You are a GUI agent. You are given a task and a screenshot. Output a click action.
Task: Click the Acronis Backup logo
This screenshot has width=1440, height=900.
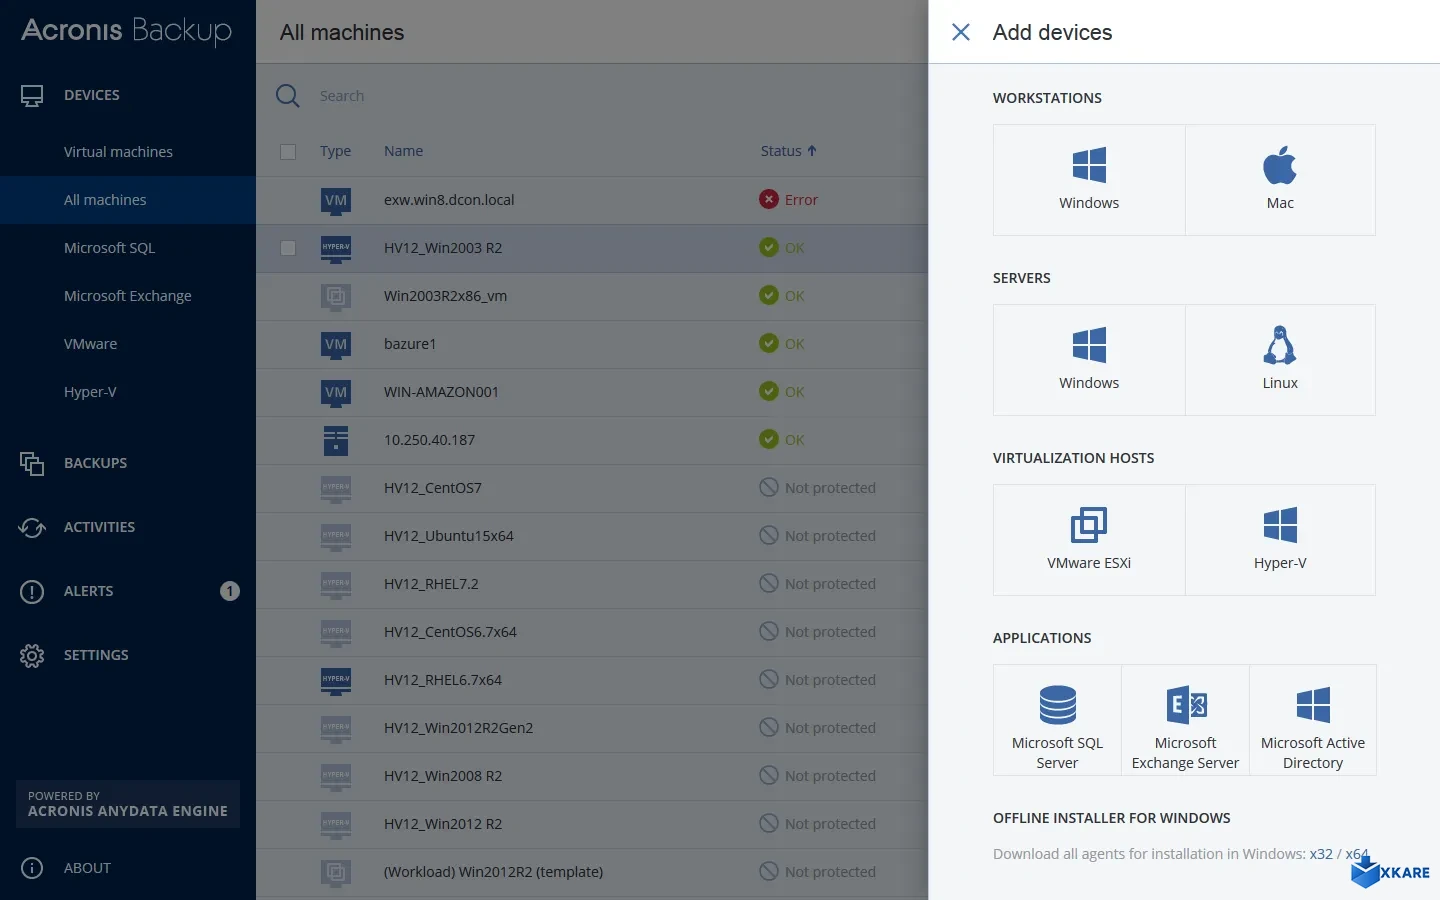126,31
